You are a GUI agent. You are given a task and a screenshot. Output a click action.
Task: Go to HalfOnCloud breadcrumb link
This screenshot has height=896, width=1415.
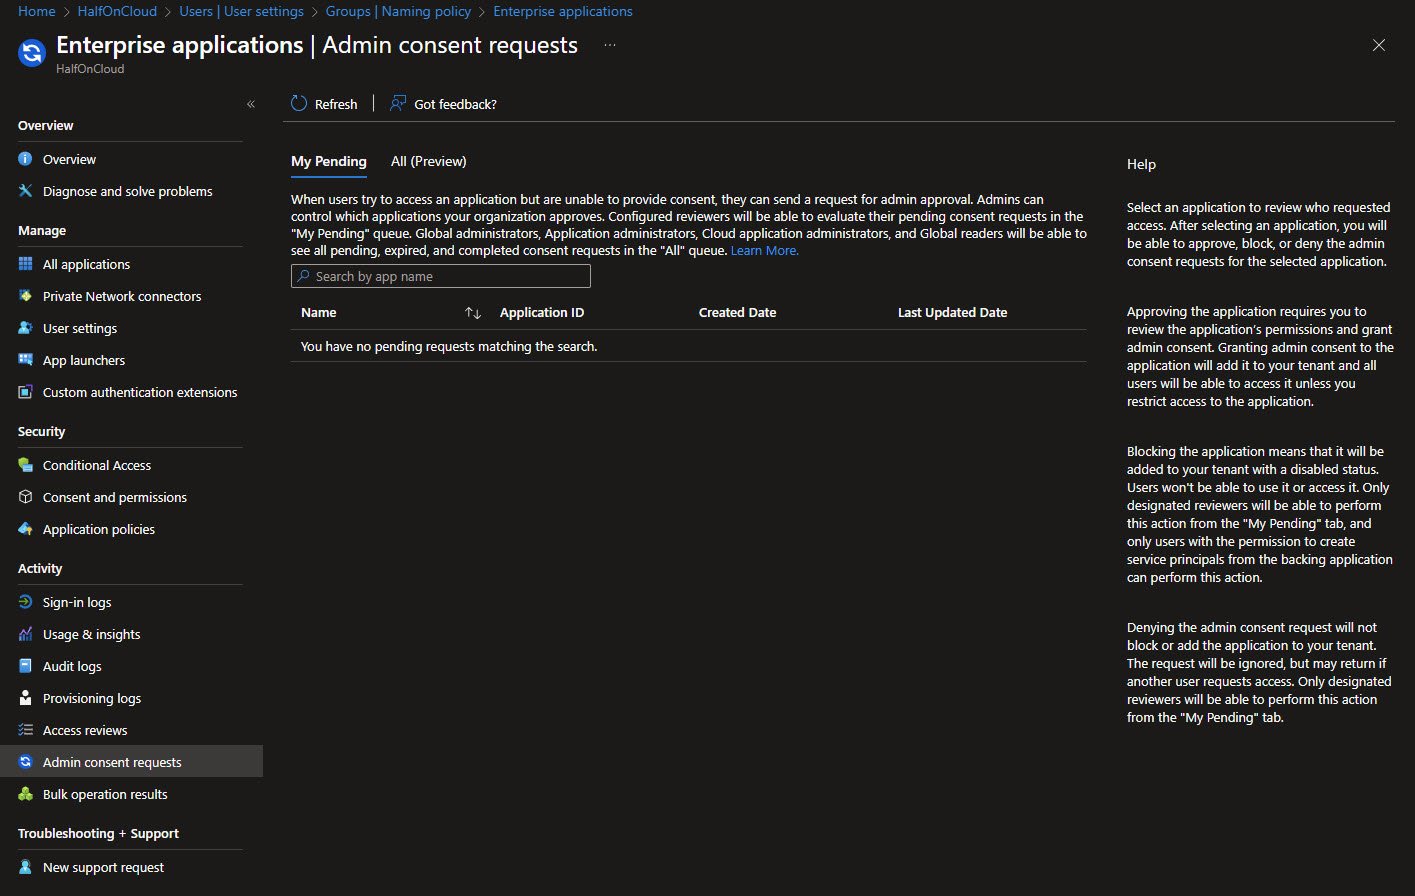click(117, 11)
